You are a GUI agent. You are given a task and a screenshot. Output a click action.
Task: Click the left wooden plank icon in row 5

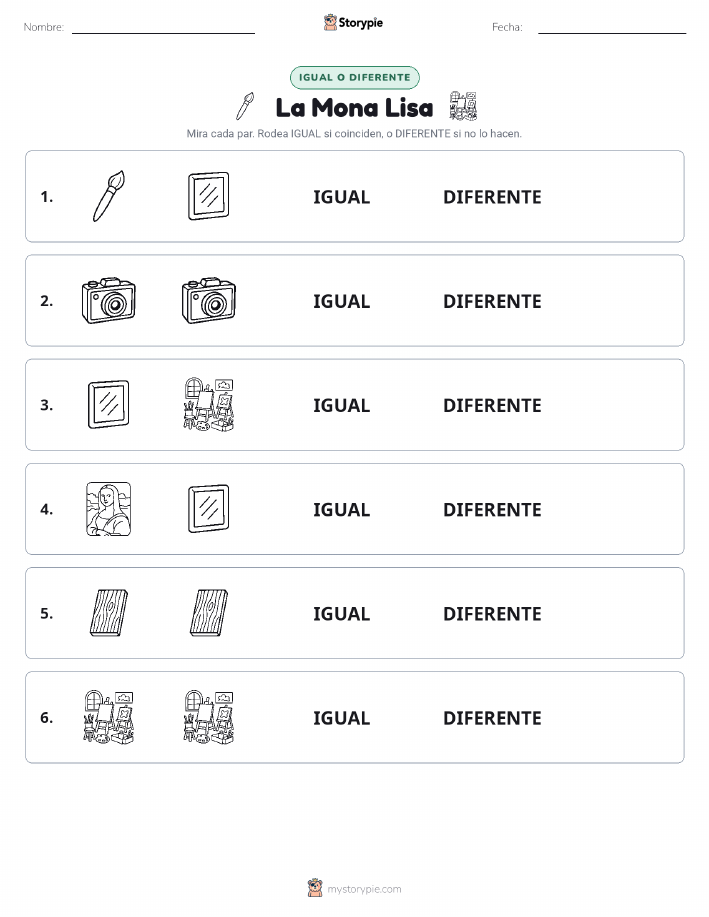[109, 613]
